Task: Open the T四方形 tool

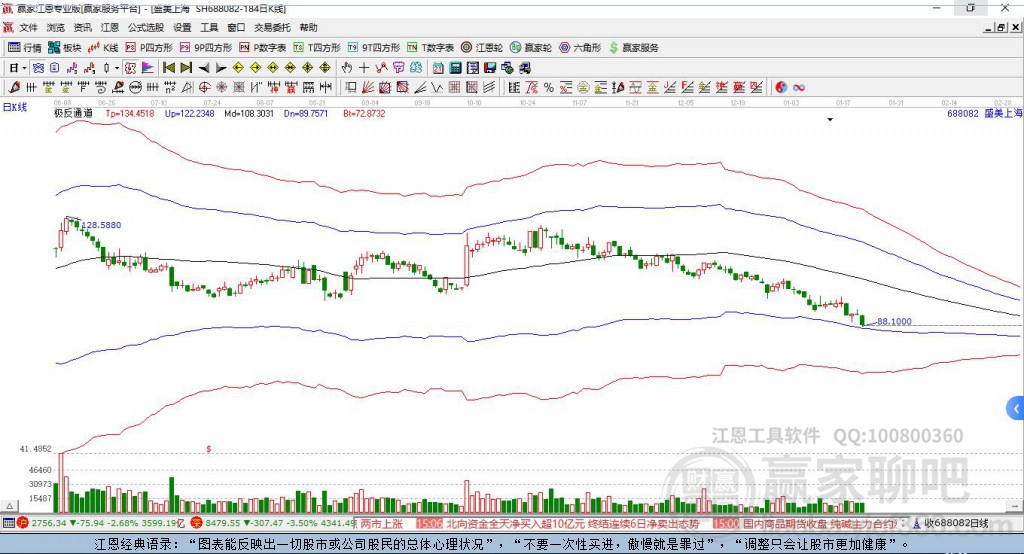Action: tap(317, 48)
